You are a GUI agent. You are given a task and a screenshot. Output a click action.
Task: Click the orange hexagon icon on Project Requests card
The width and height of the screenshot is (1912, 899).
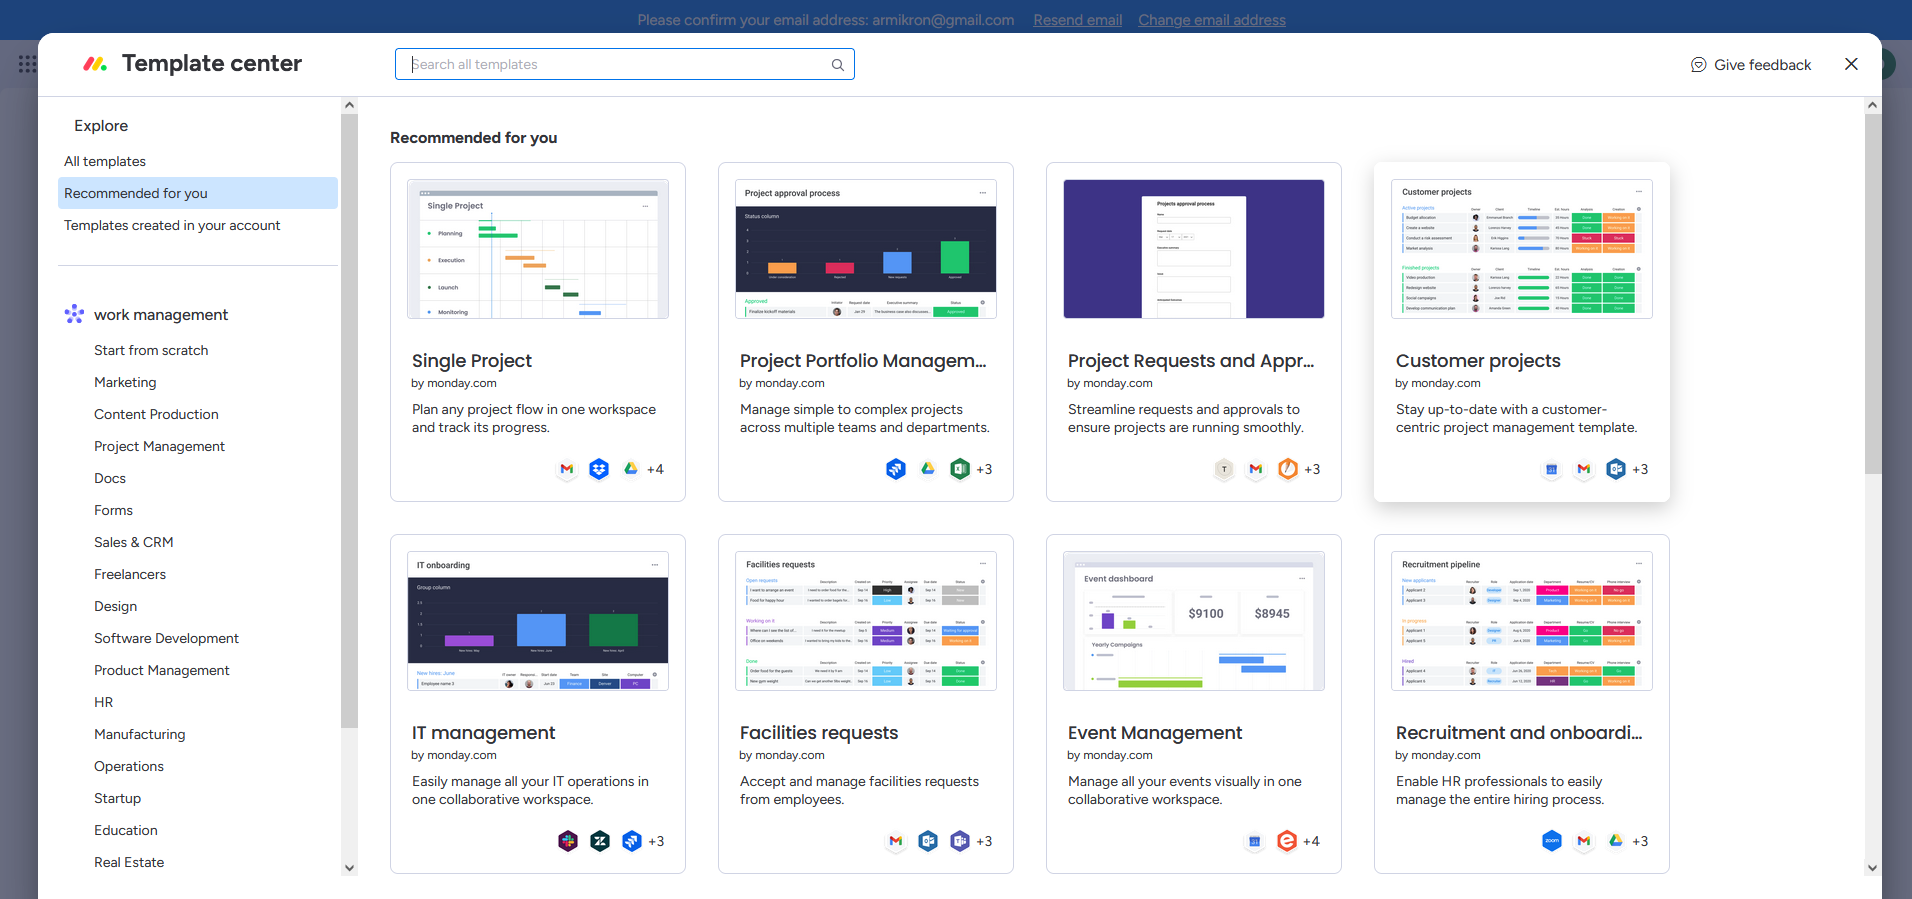(1288, 469)
